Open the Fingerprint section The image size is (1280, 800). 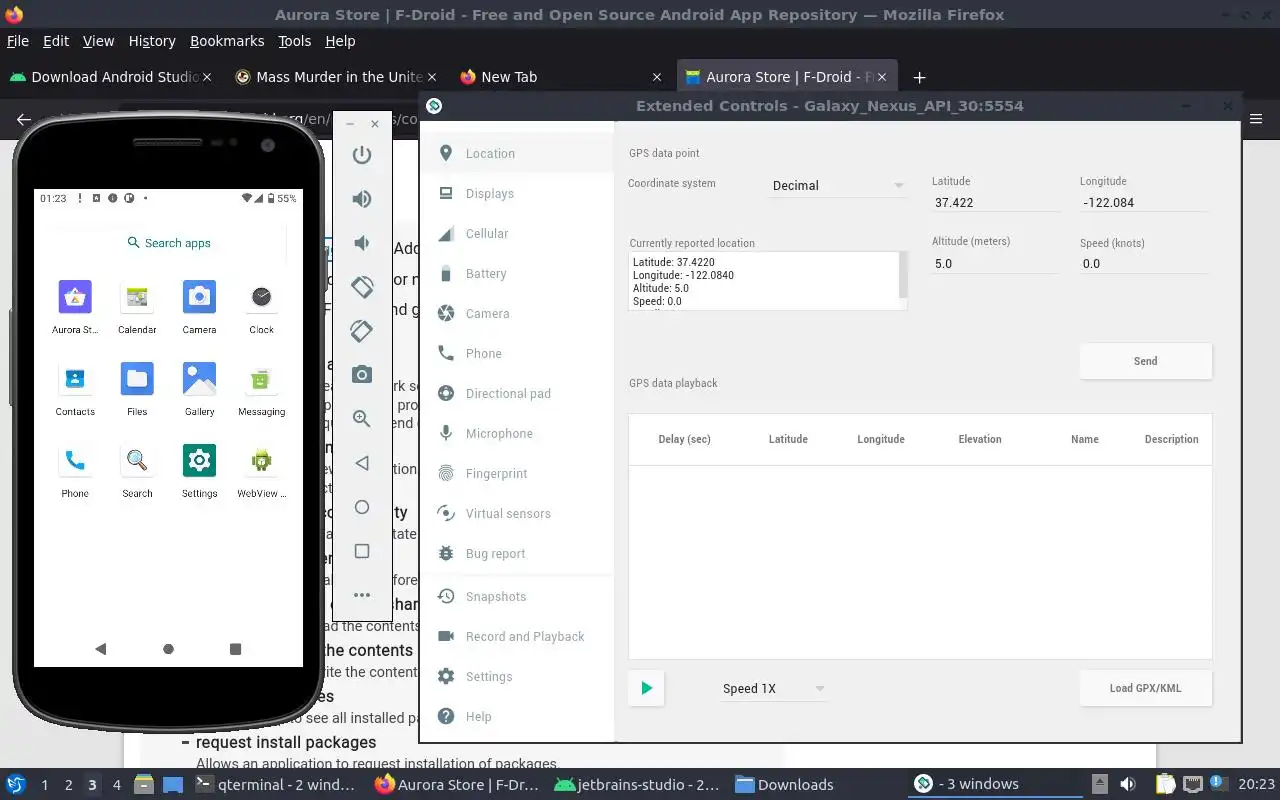(x=516, y=473)
